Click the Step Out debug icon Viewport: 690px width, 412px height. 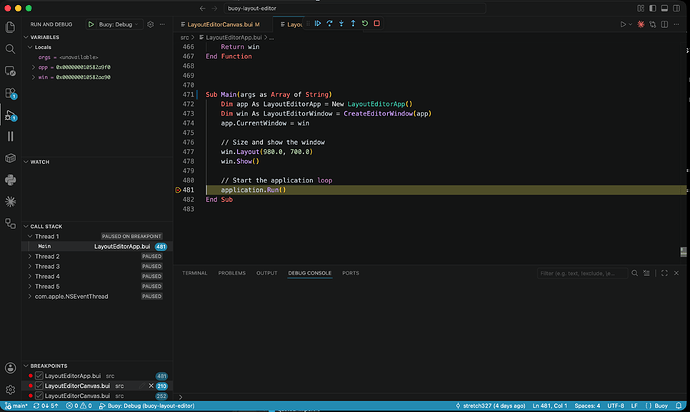coord(353,23)
